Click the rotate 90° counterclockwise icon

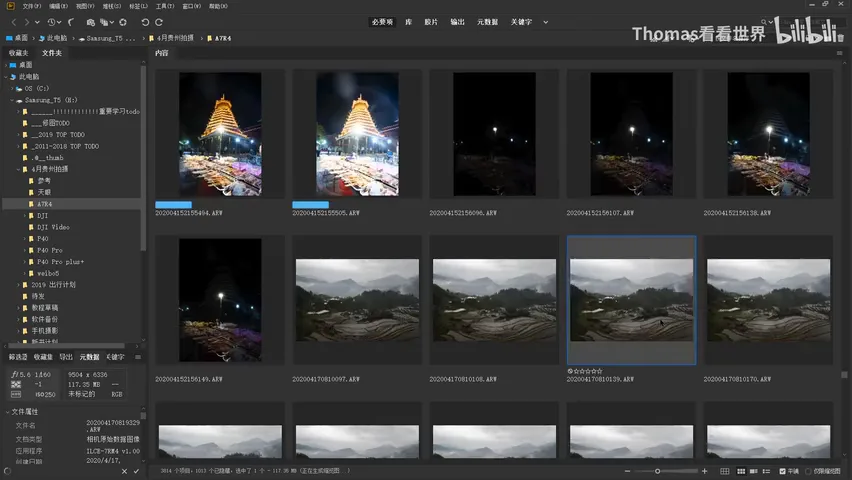point(145,22)
